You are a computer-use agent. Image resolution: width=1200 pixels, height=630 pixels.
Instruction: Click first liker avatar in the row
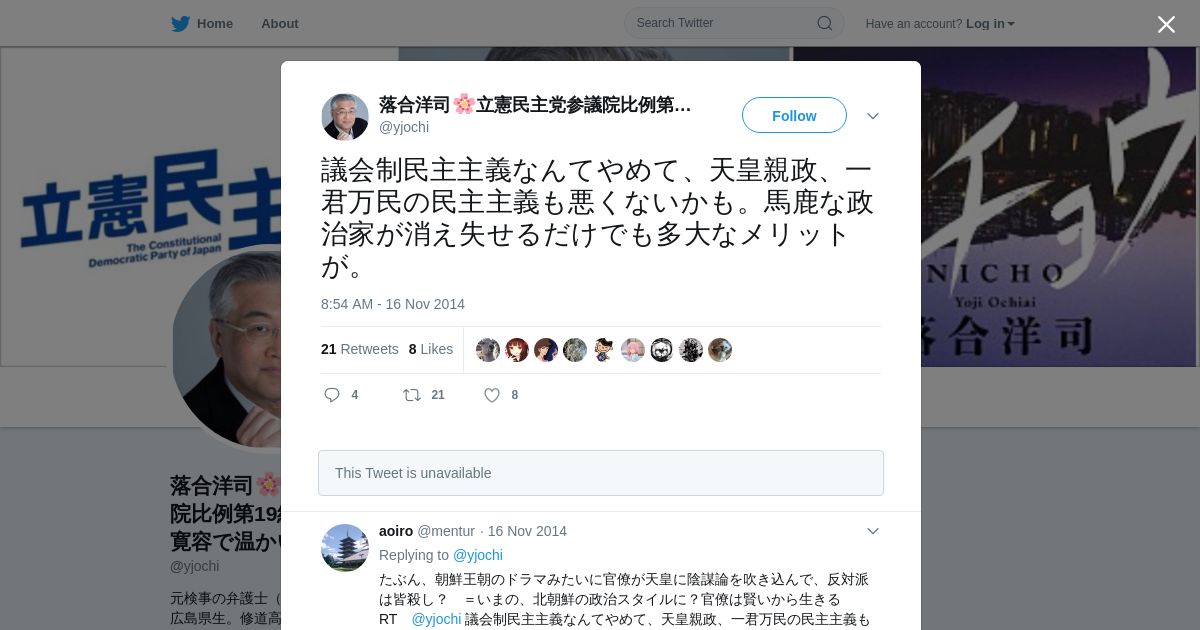tap(488, 350)
